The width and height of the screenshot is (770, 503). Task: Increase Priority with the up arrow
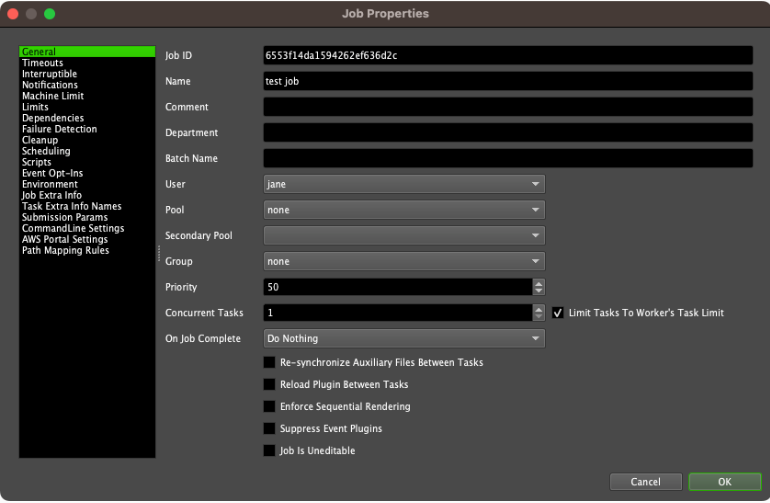[x=539, y=283]
